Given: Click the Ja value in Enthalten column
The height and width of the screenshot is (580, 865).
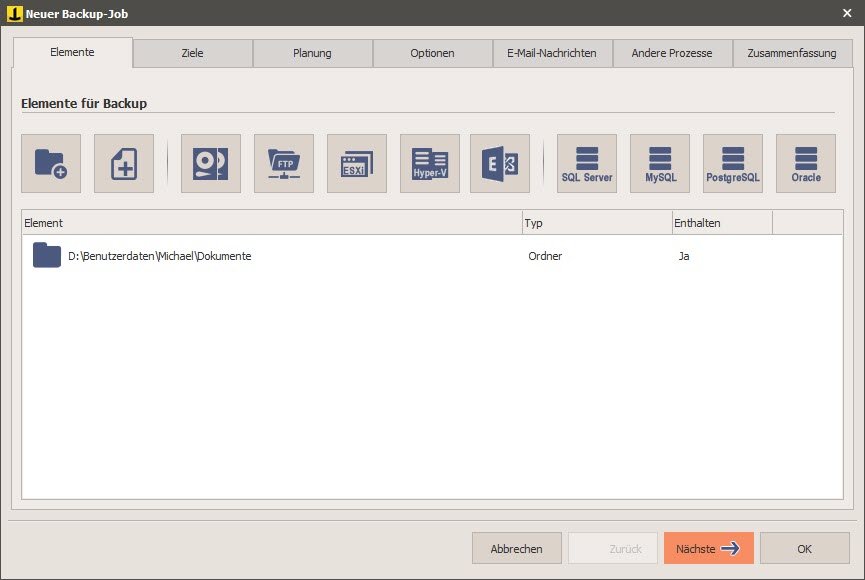Looking at the screenshot, I should pos(684,256).
